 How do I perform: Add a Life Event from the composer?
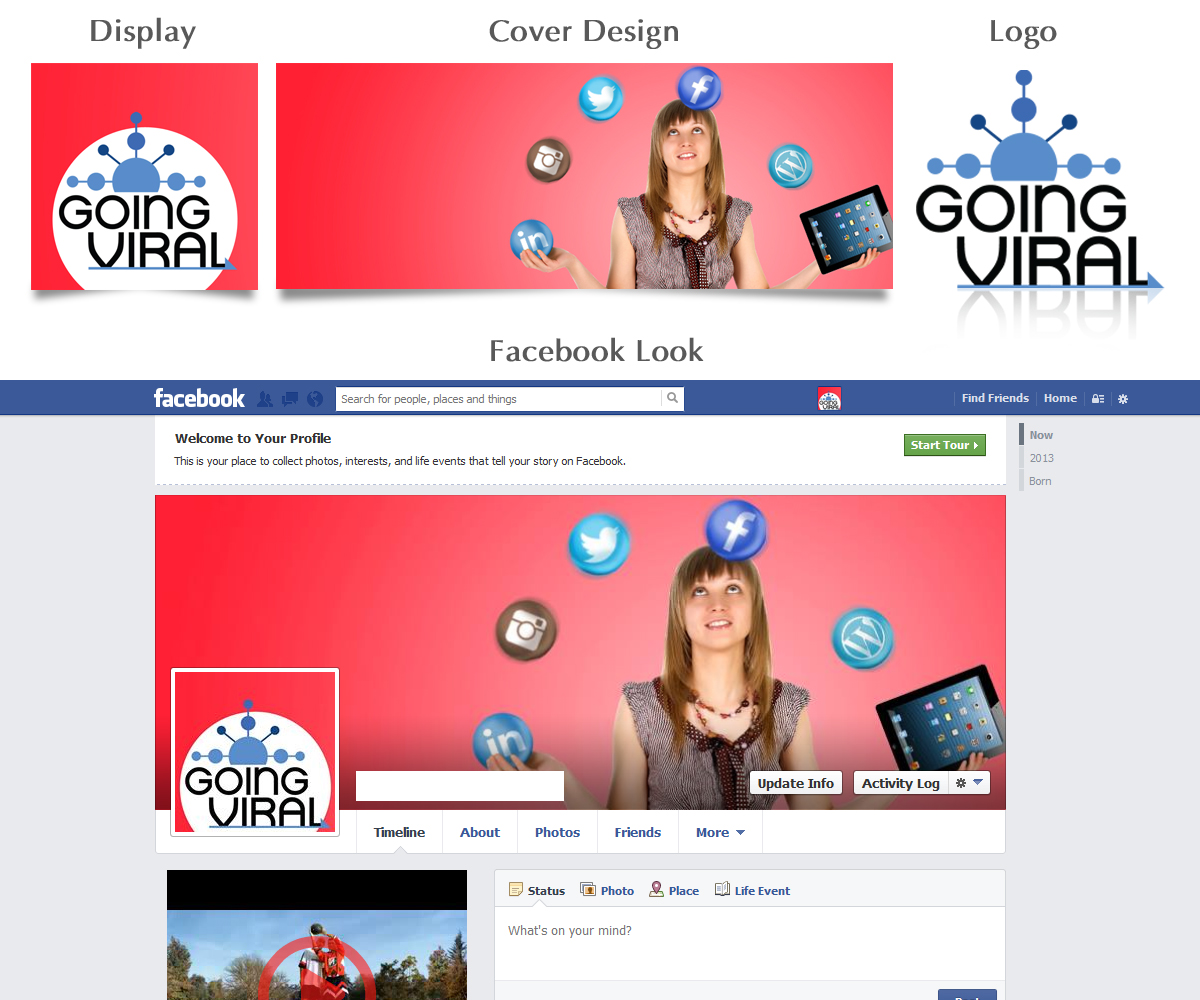coord(721,889)
